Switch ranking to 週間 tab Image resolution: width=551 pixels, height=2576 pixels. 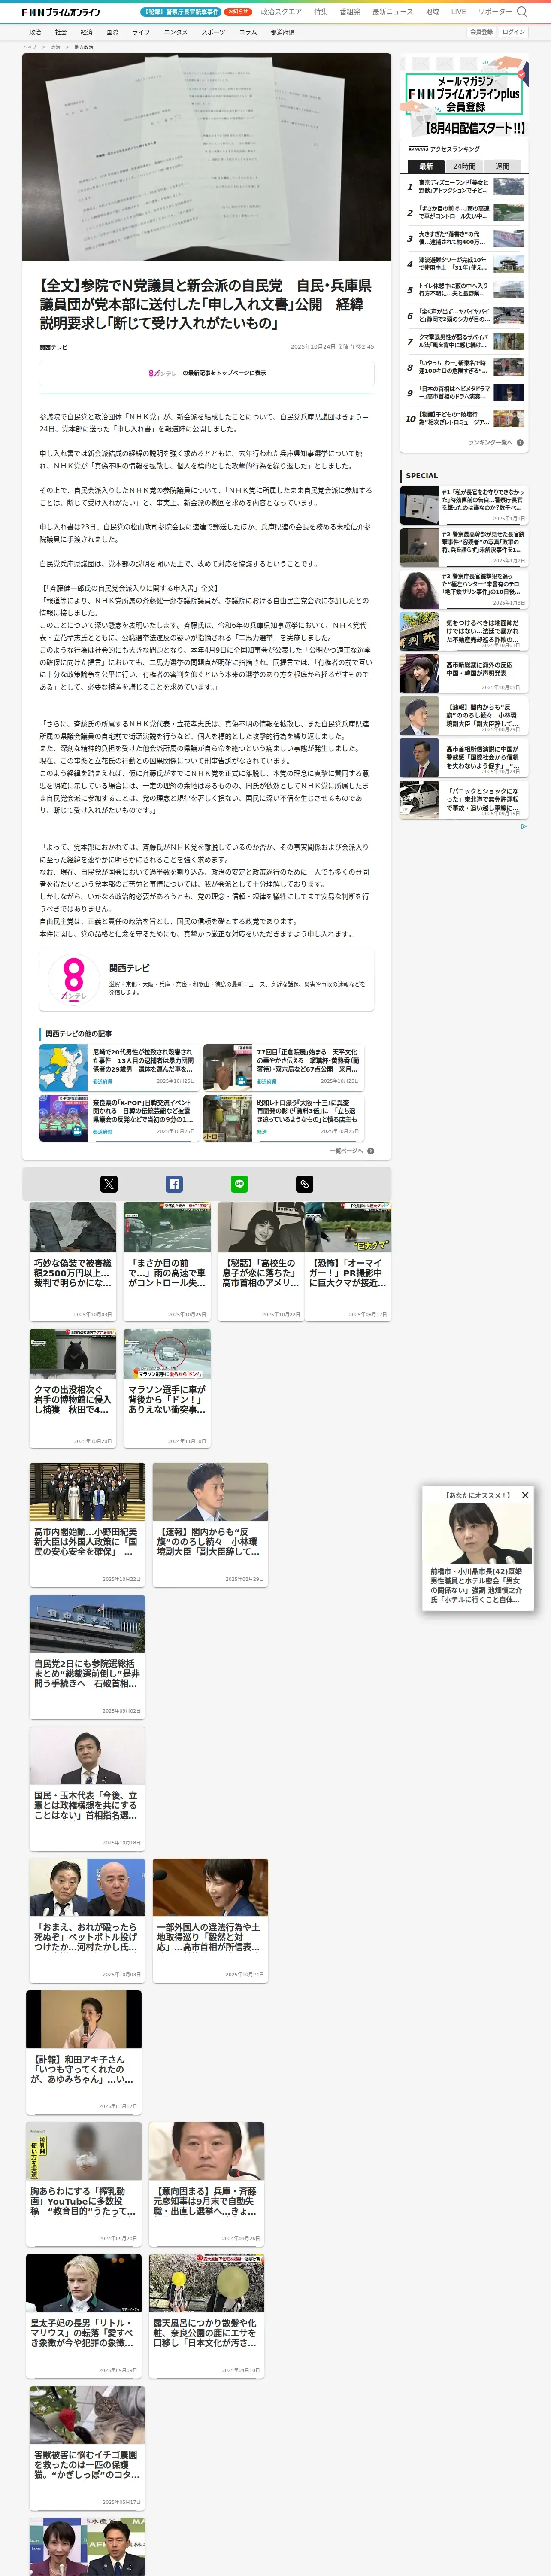[x=502, y=166]
